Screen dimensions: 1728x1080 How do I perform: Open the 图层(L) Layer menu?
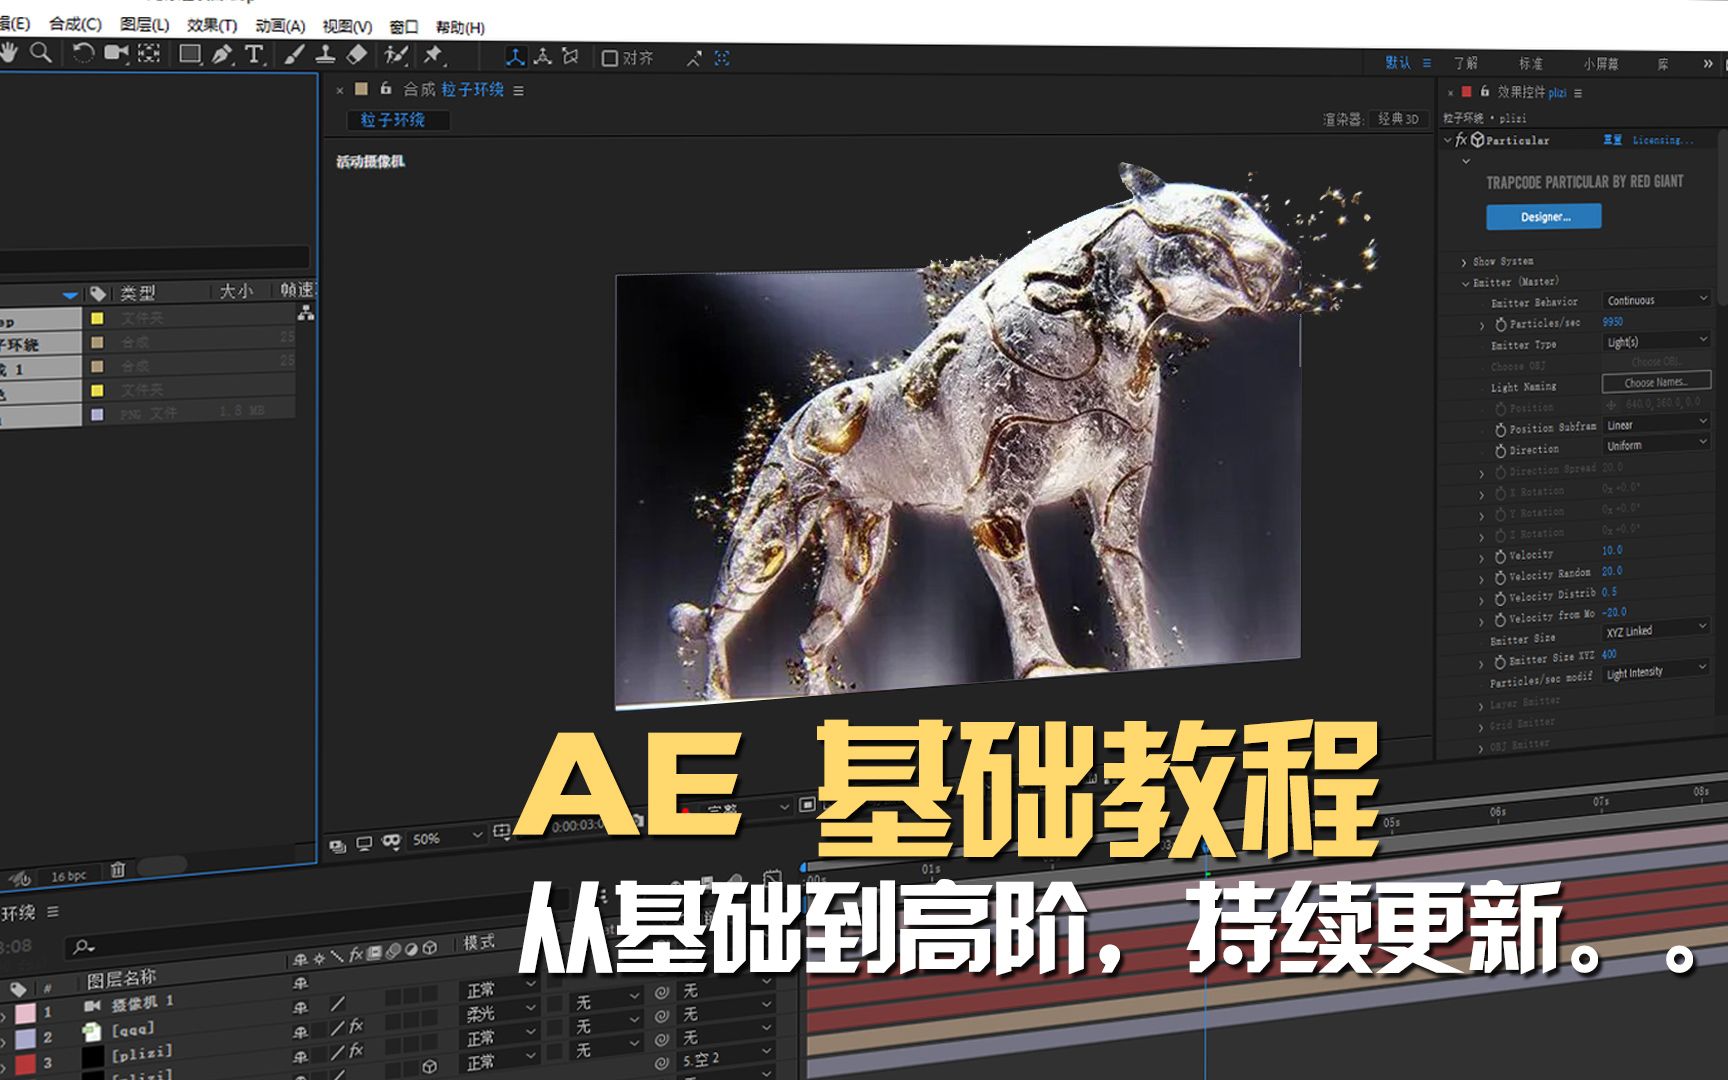pyautogui.click(x=144, y=24)
